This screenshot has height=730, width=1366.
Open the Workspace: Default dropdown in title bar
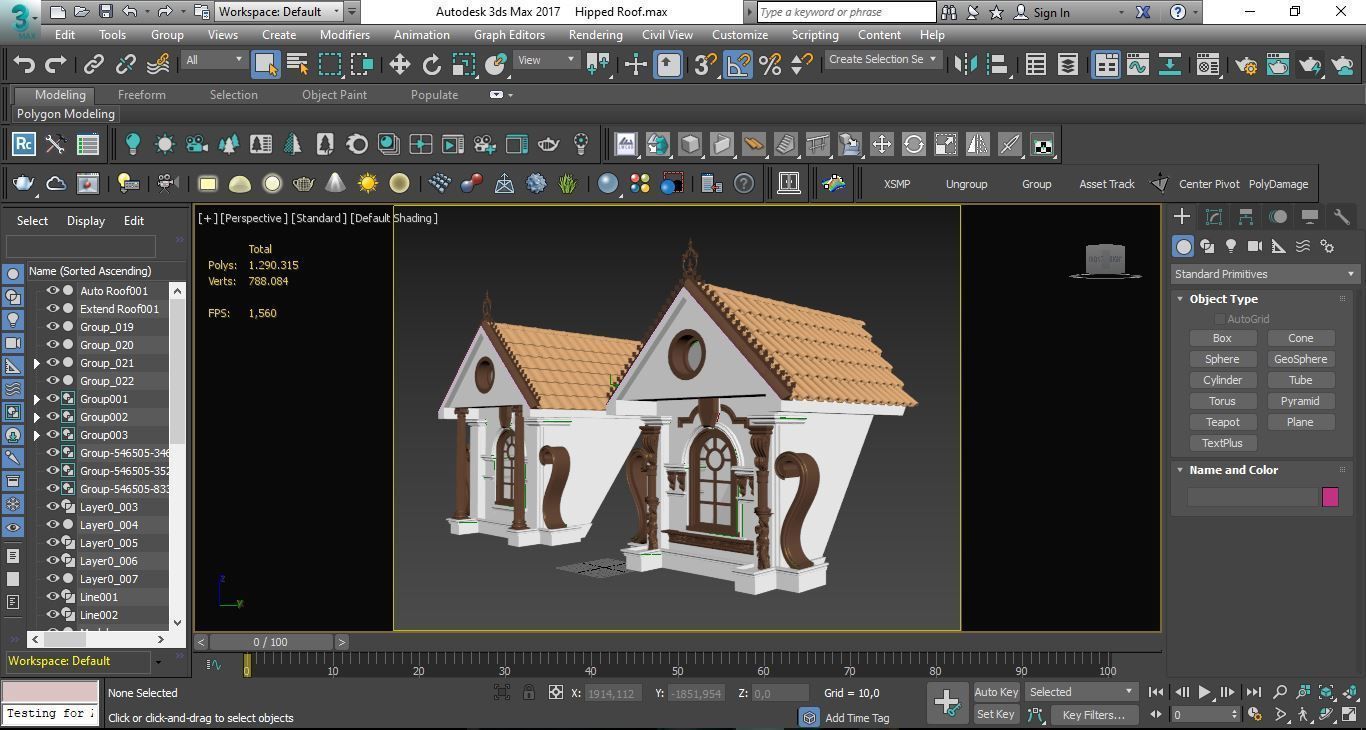(x=279, y=12)
